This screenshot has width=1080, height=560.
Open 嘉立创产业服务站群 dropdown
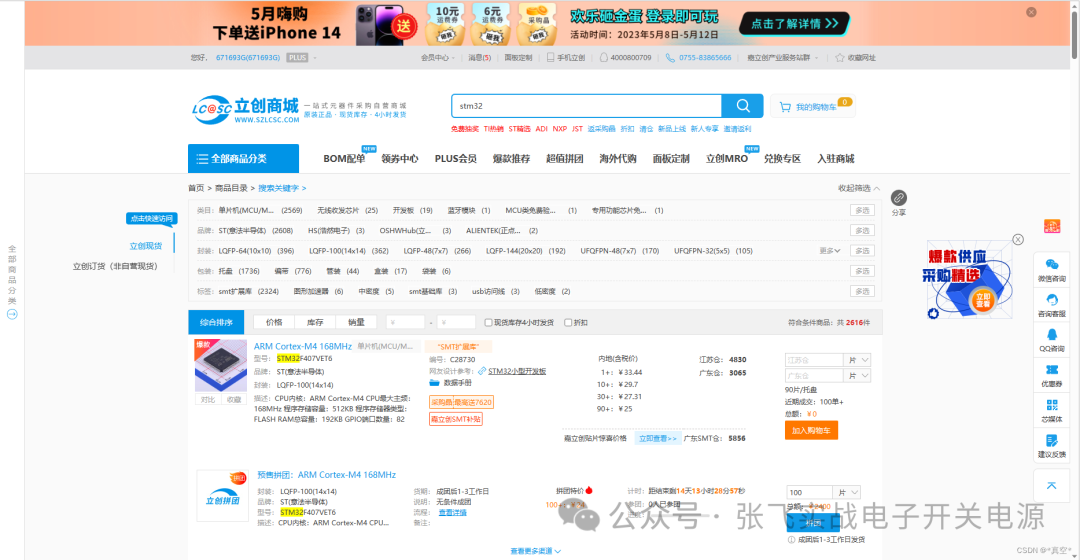click(782, 58)
